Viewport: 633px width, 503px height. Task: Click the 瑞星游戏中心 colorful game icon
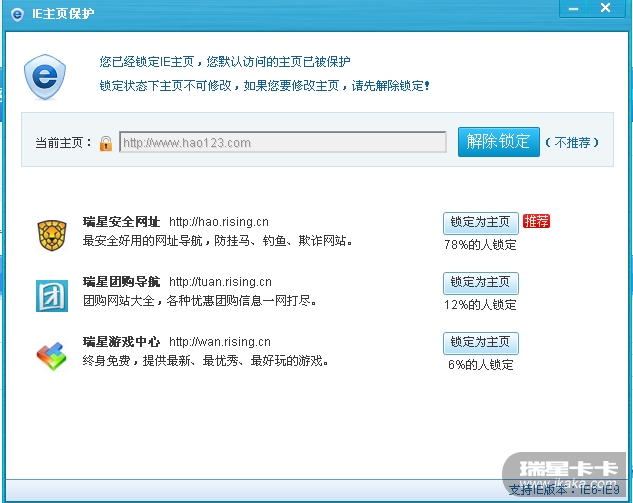pos(52,356)
